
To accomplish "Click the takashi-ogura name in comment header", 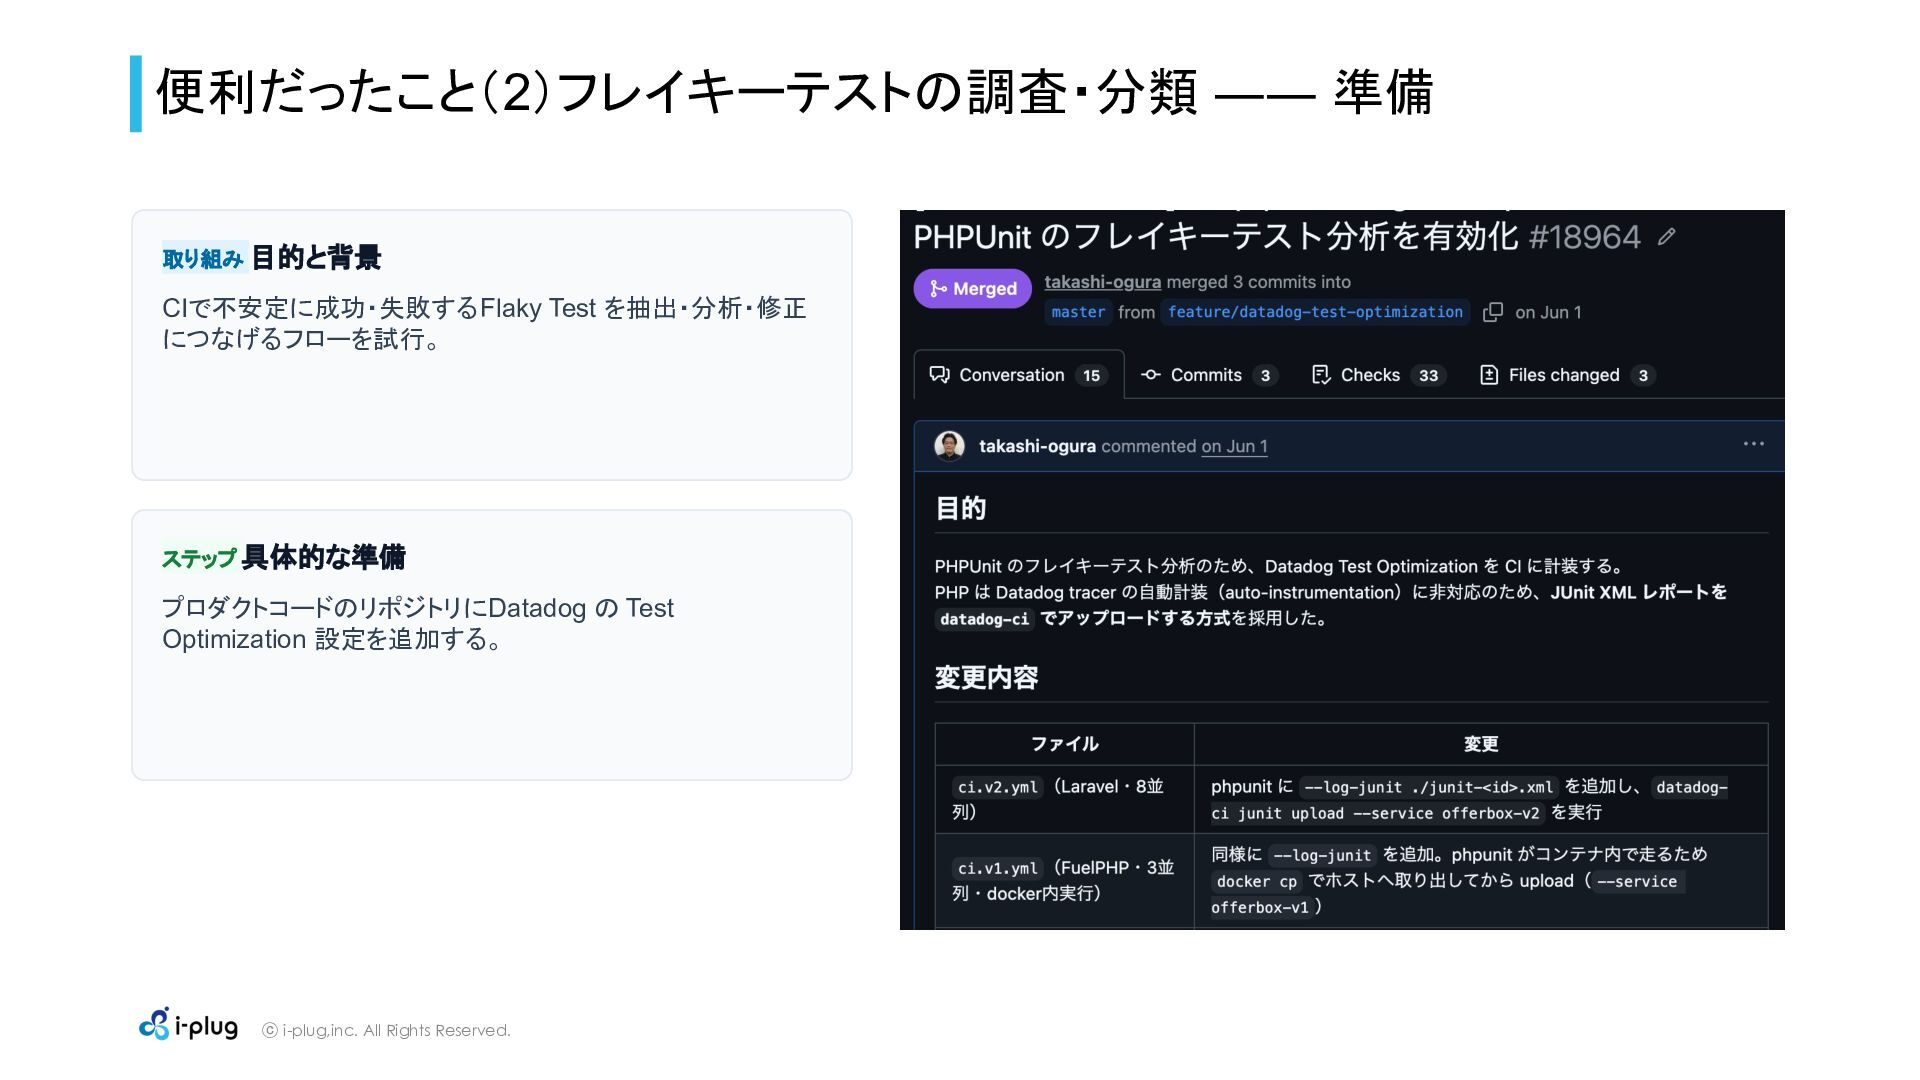I will click(1037, 446).
